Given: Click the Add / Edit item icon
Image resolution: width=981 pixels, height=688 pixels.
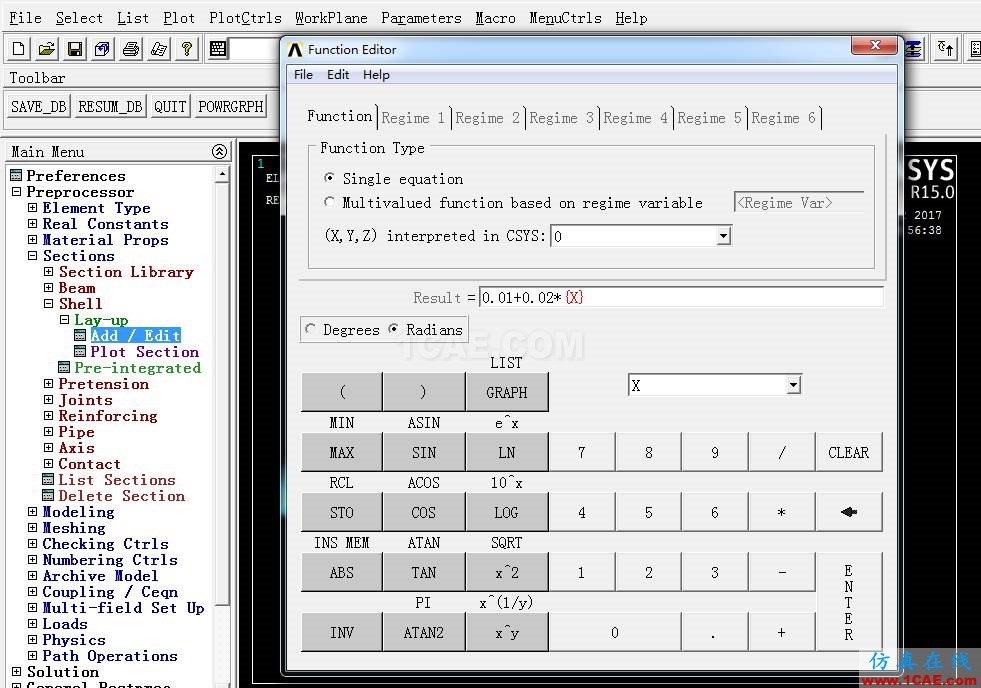Looking at the screenshot, I should (x=80, y=336).
